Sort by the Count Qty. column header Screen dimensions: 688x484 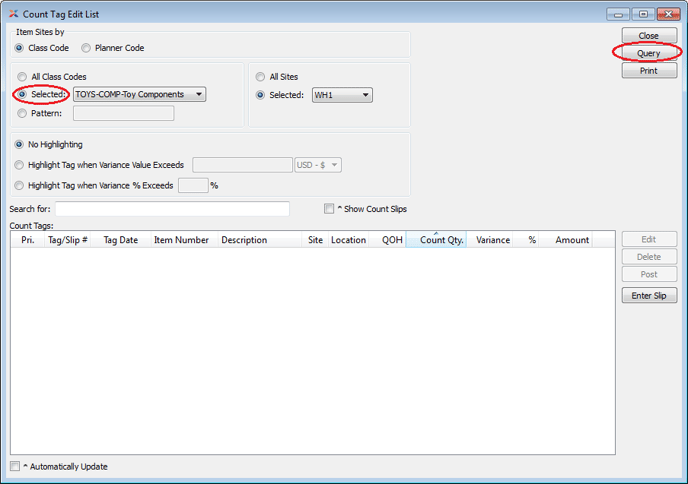[441, 240]
